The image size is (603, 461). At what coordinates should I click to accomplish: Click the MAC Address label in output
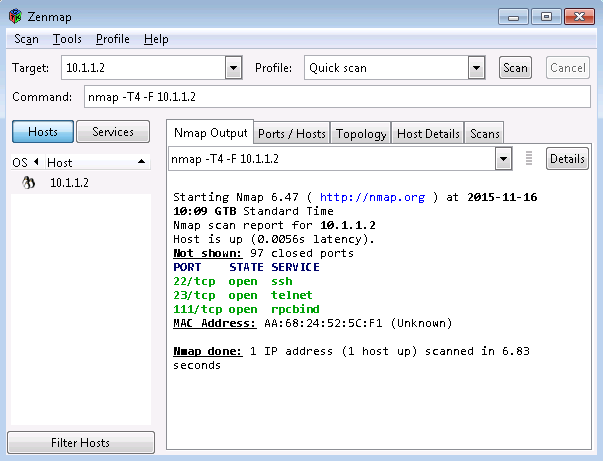click(x=214, y=323)
